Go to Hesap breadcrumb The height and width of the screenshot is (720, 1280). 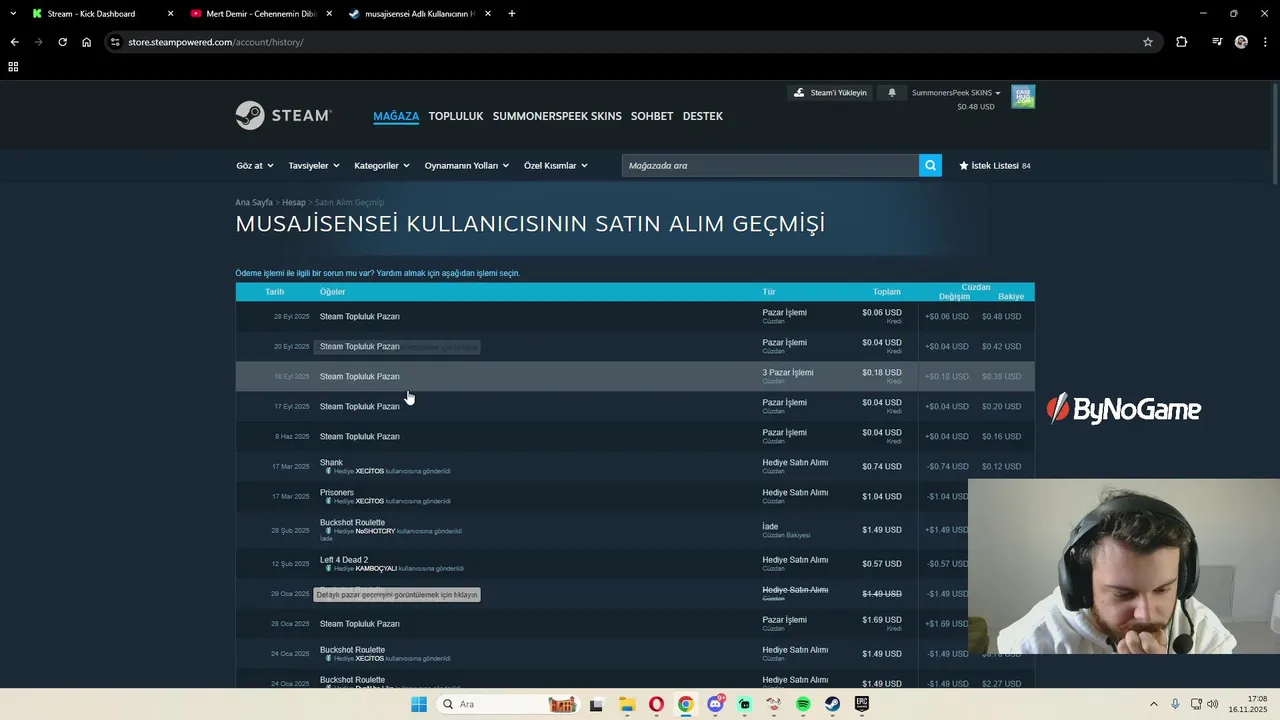click(x=294, y=202)
